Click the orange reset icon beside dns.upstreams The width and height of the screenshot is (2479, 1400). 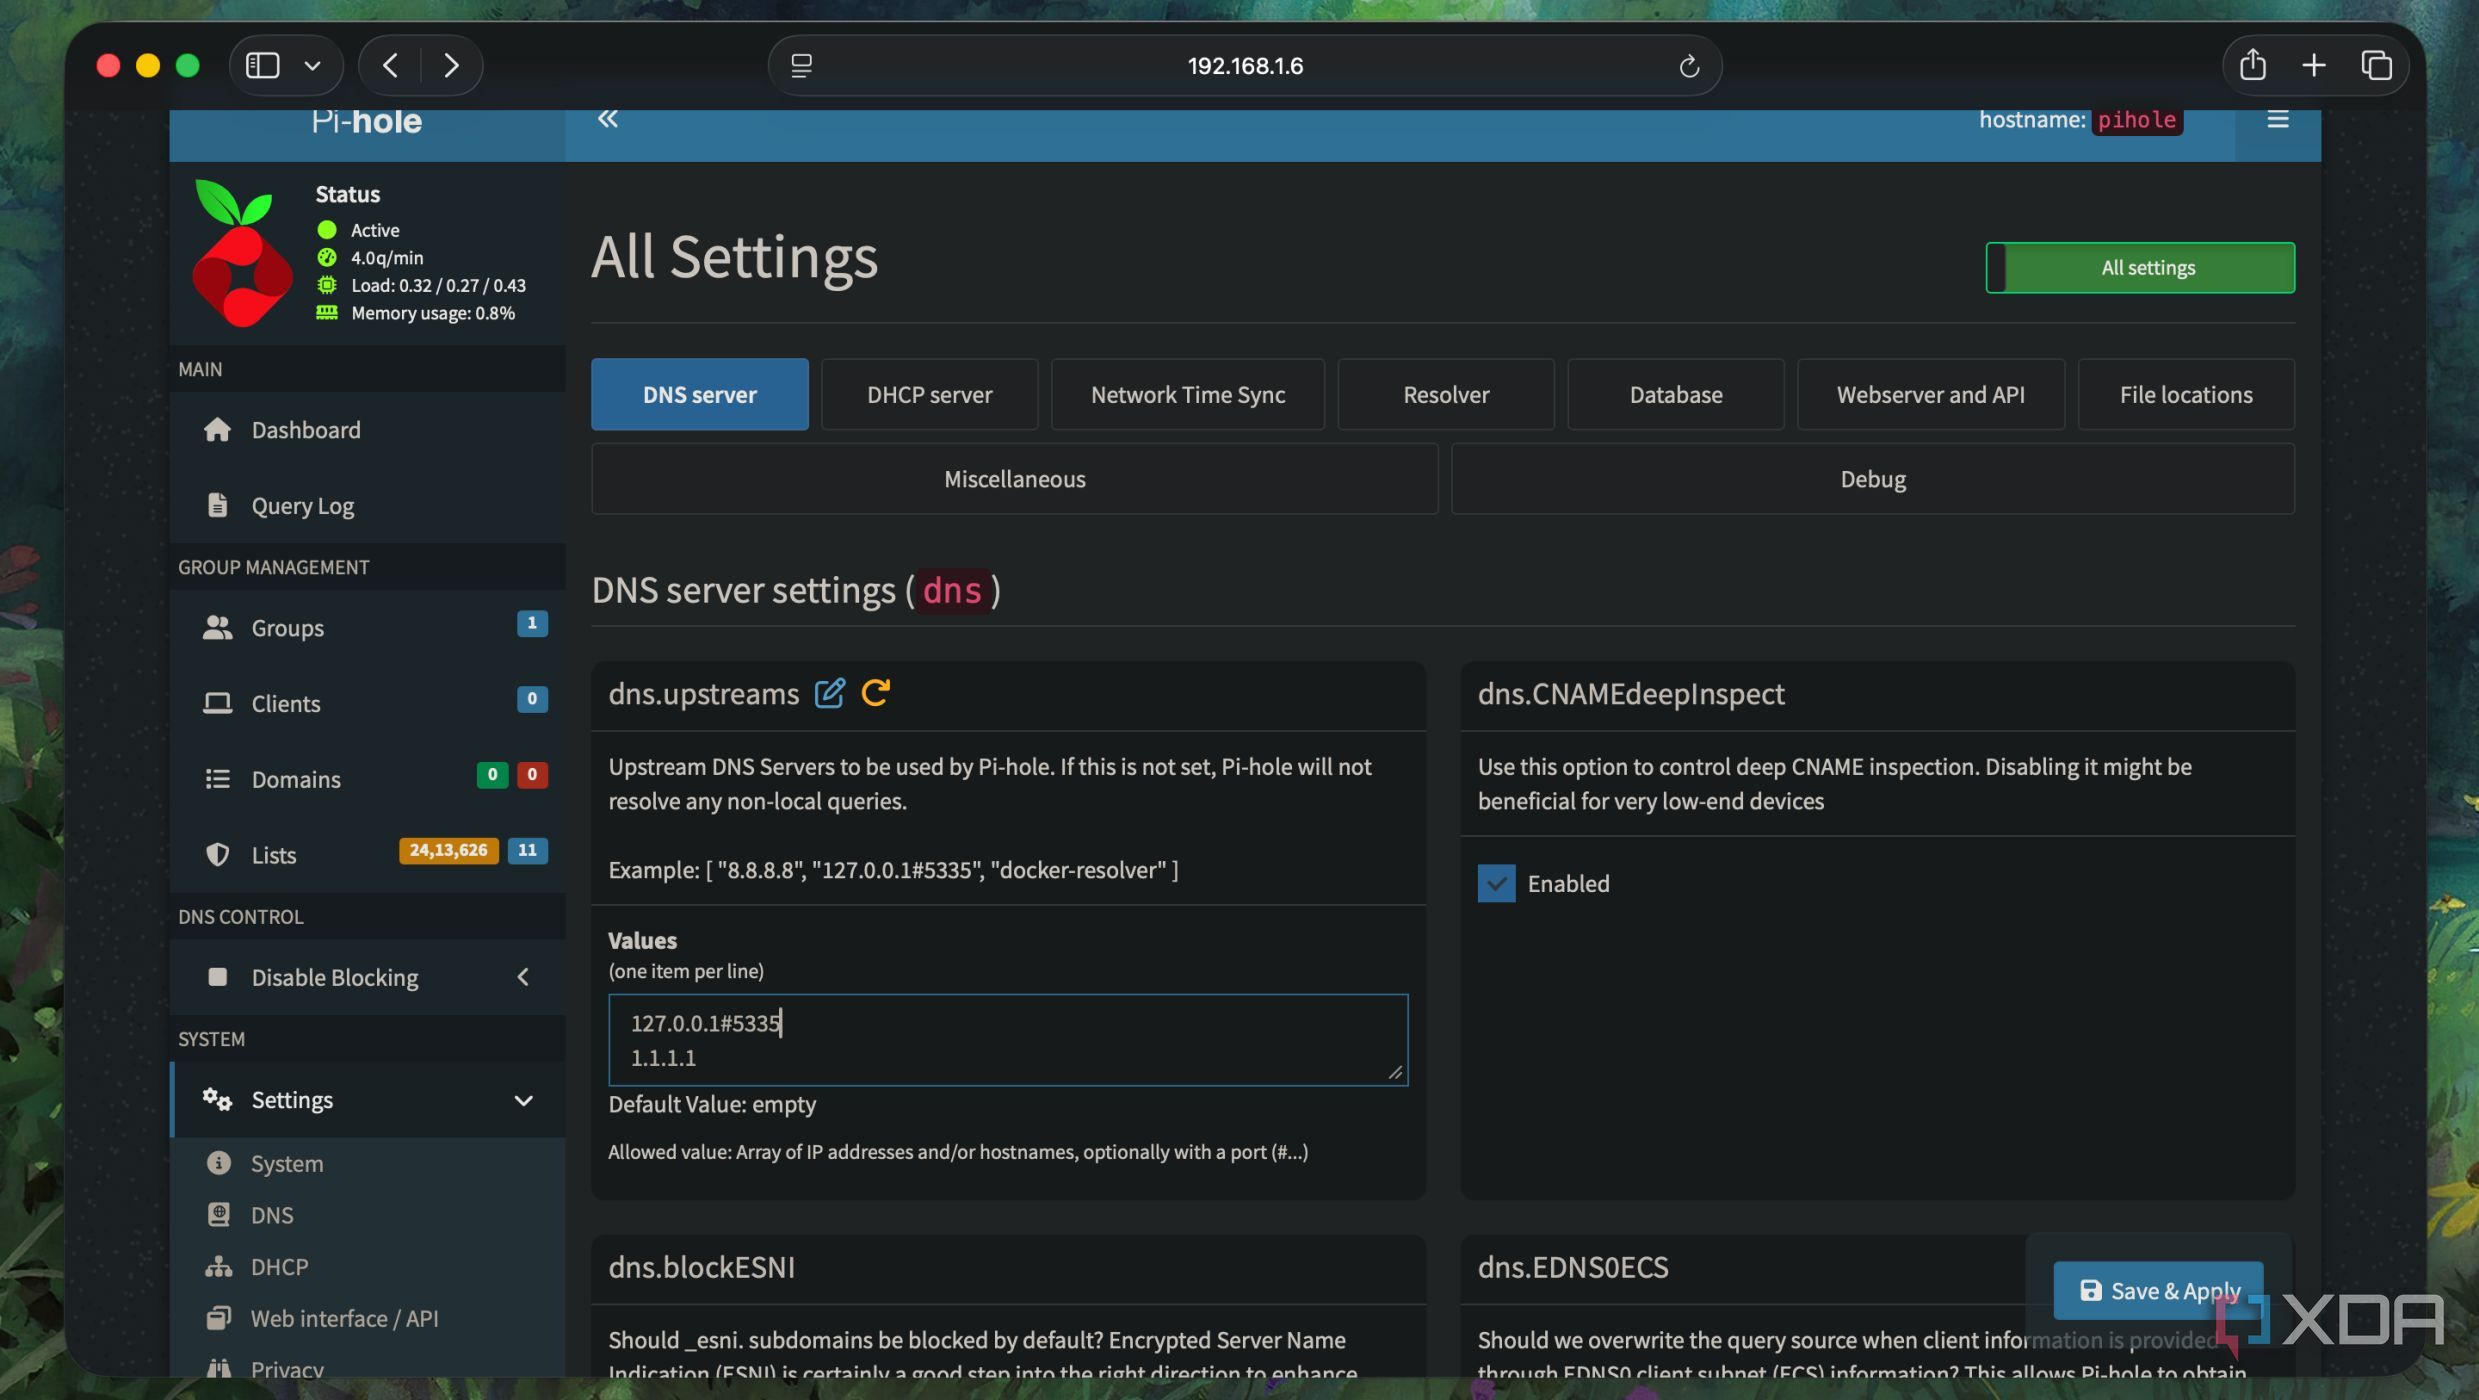tap(876, 693)
